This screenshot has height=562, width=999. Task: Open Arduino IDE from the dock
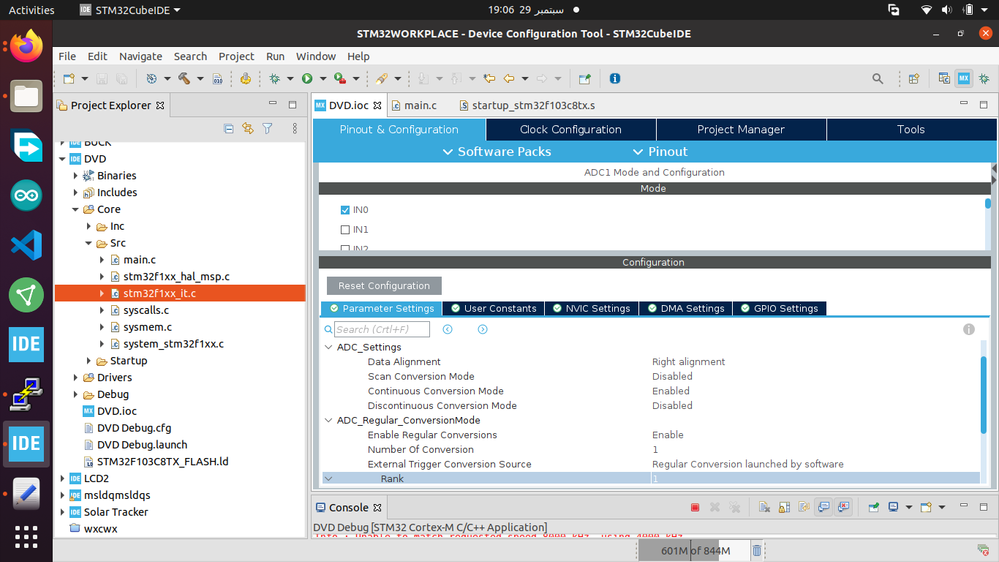26,195
